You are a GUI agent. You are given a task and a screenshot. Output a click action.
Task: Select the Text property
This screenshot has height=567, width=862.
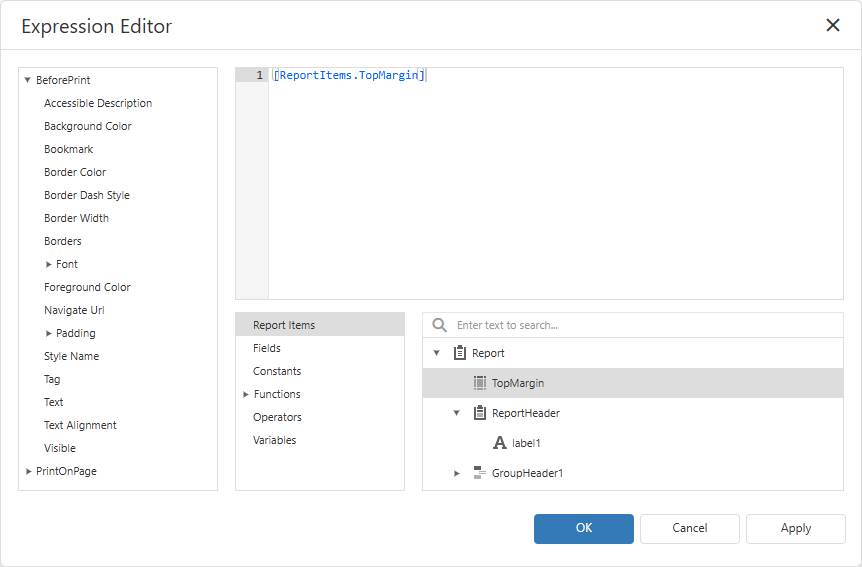click(53, 402)
